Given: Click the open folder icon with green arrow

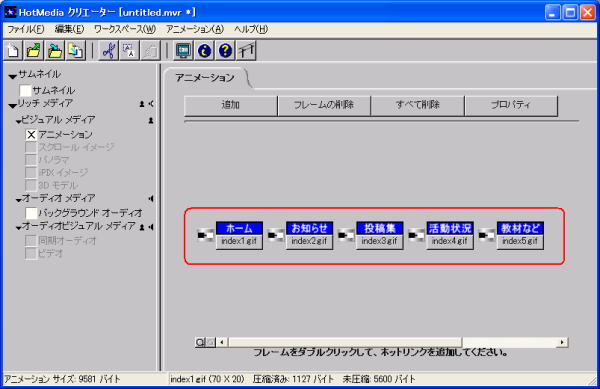Looking at the screenshot, I should [34, 50].
